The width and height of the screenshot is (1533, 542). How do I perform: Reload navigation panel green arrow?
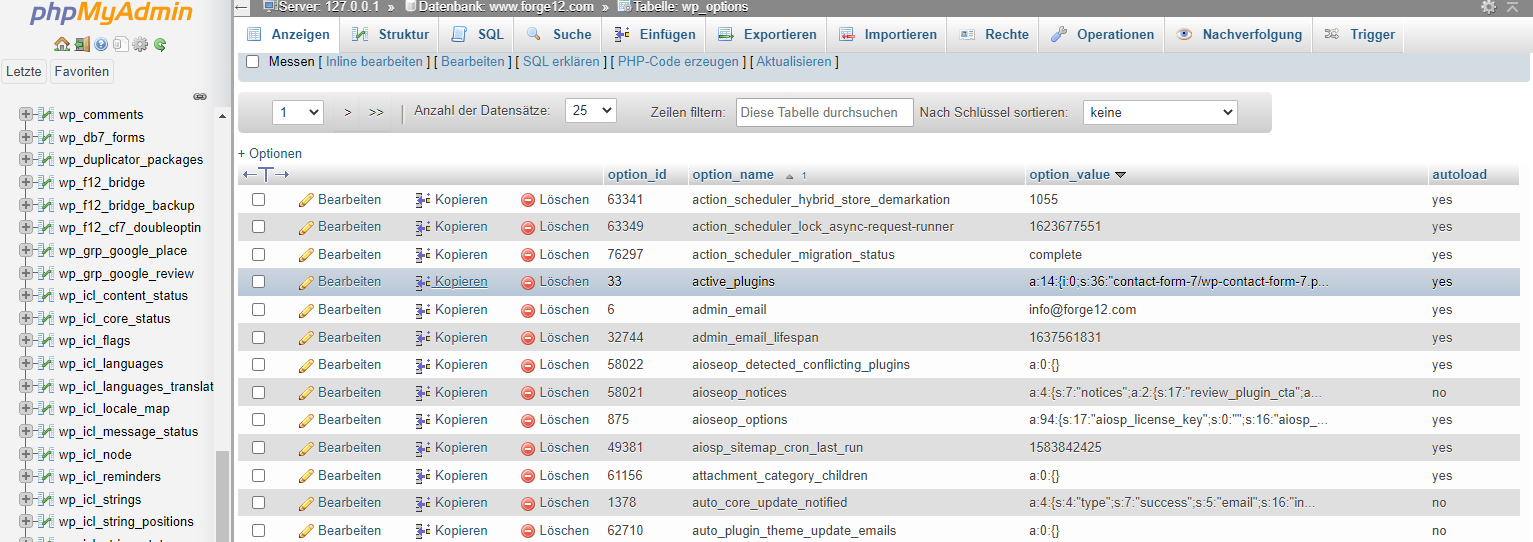[x=159, y=44]
